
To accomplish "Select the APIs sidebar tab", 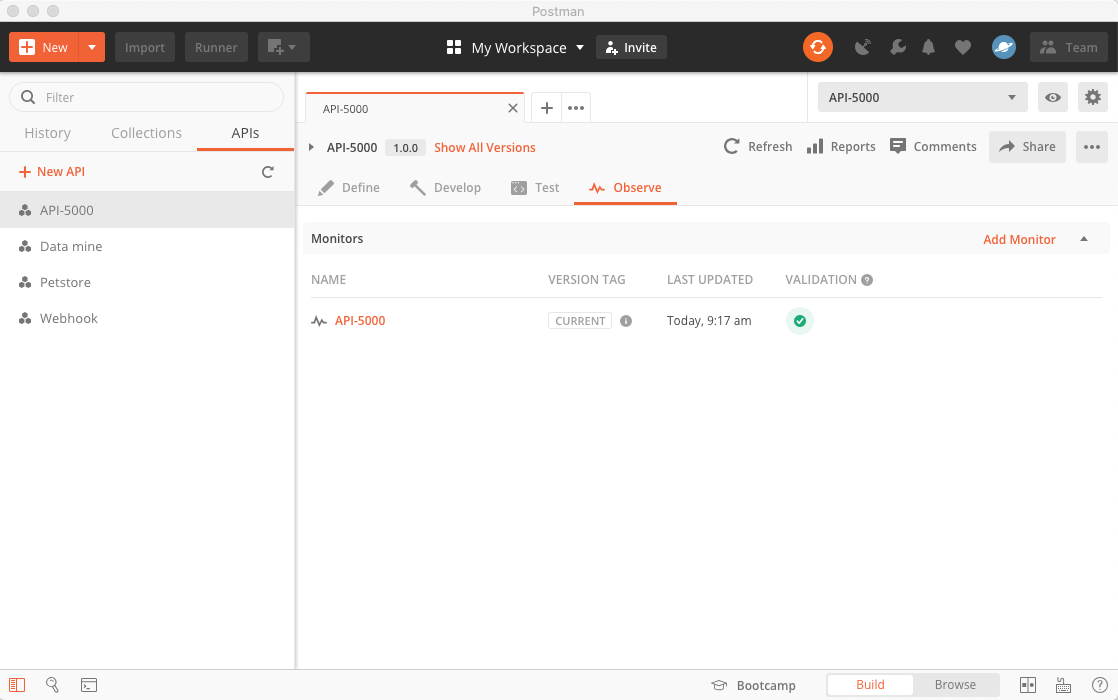I will coord(245,133).
